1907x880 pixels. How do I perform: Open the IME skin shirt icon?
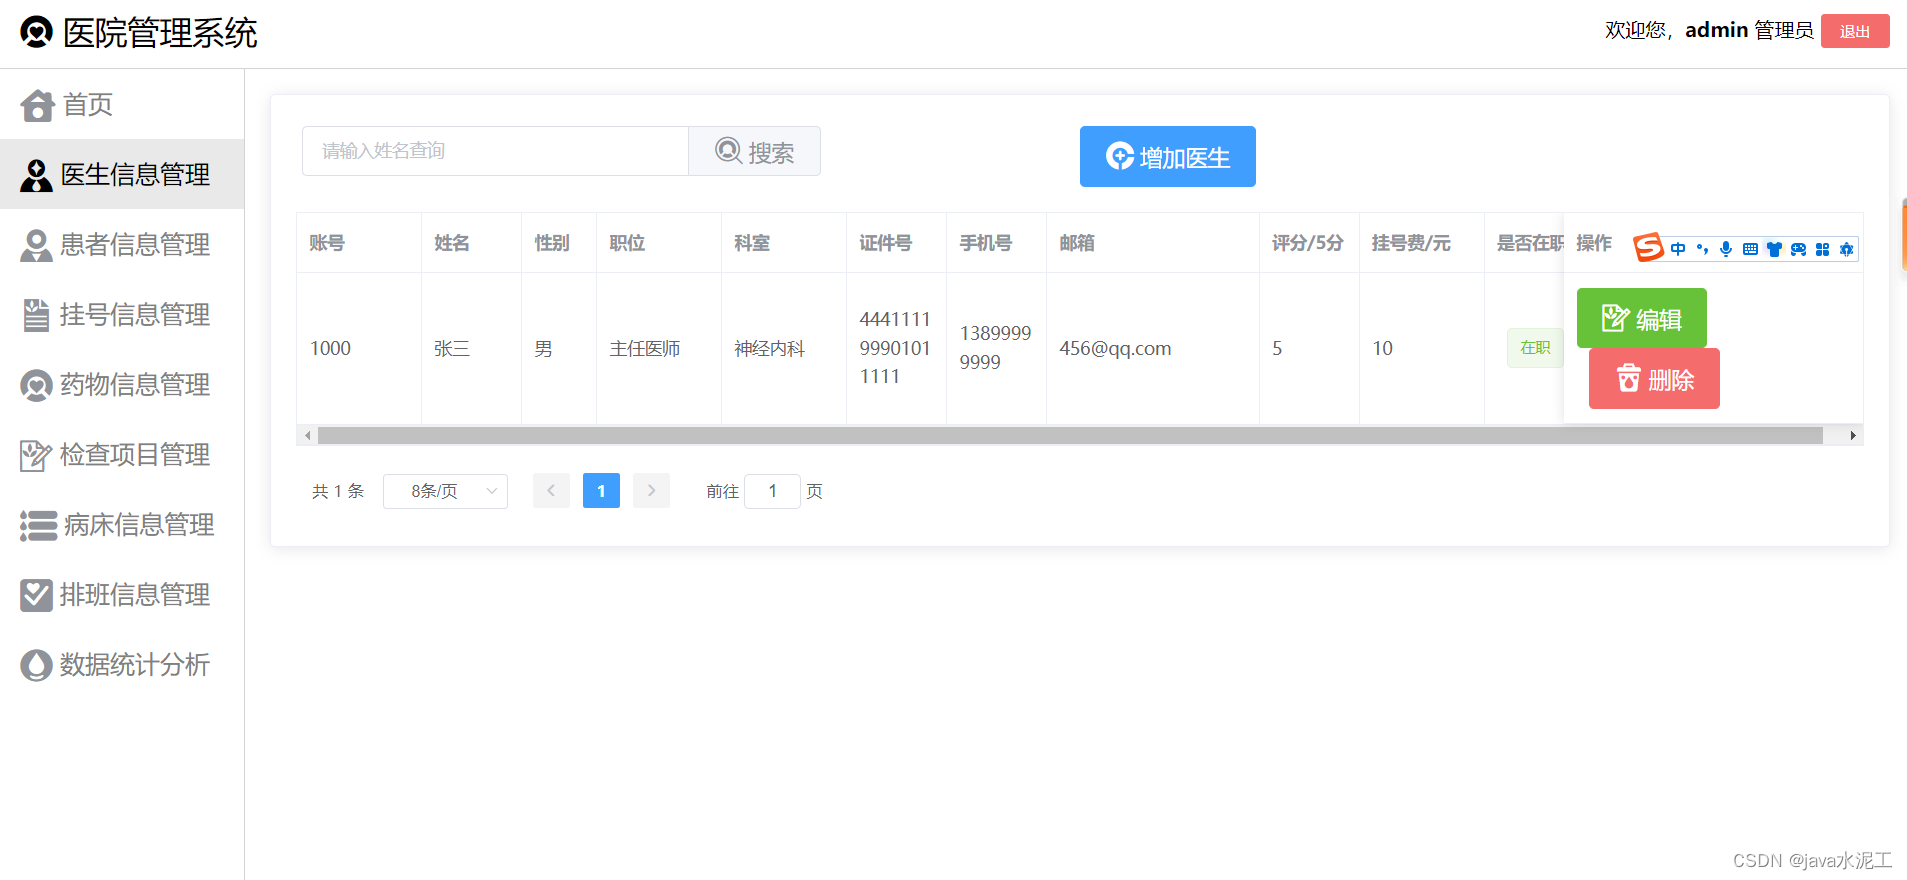[1774, 249]
